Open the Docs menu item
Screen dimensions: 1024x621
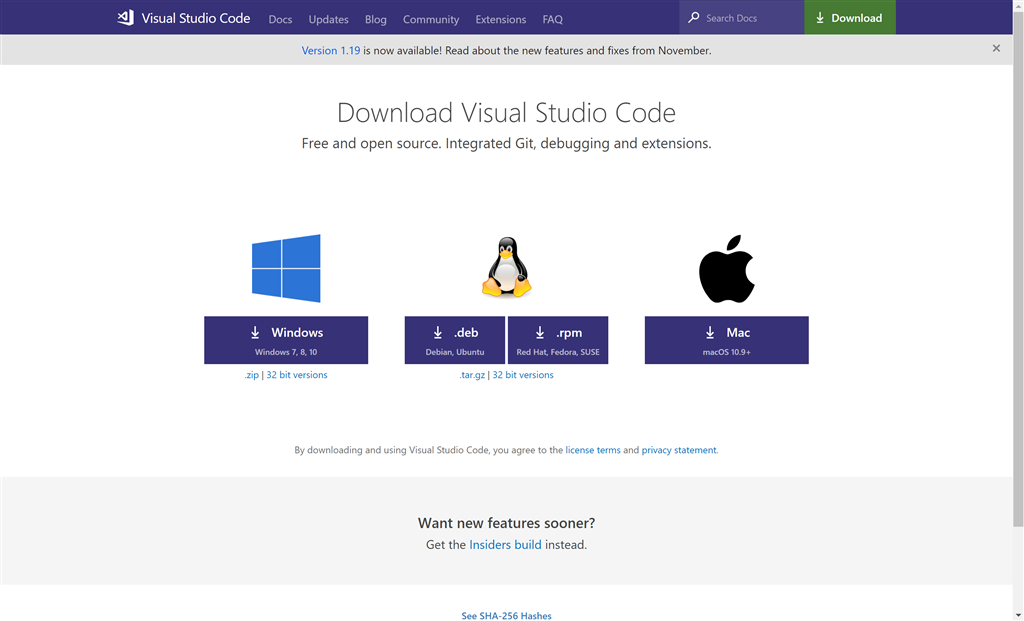[x=280, y=19]
